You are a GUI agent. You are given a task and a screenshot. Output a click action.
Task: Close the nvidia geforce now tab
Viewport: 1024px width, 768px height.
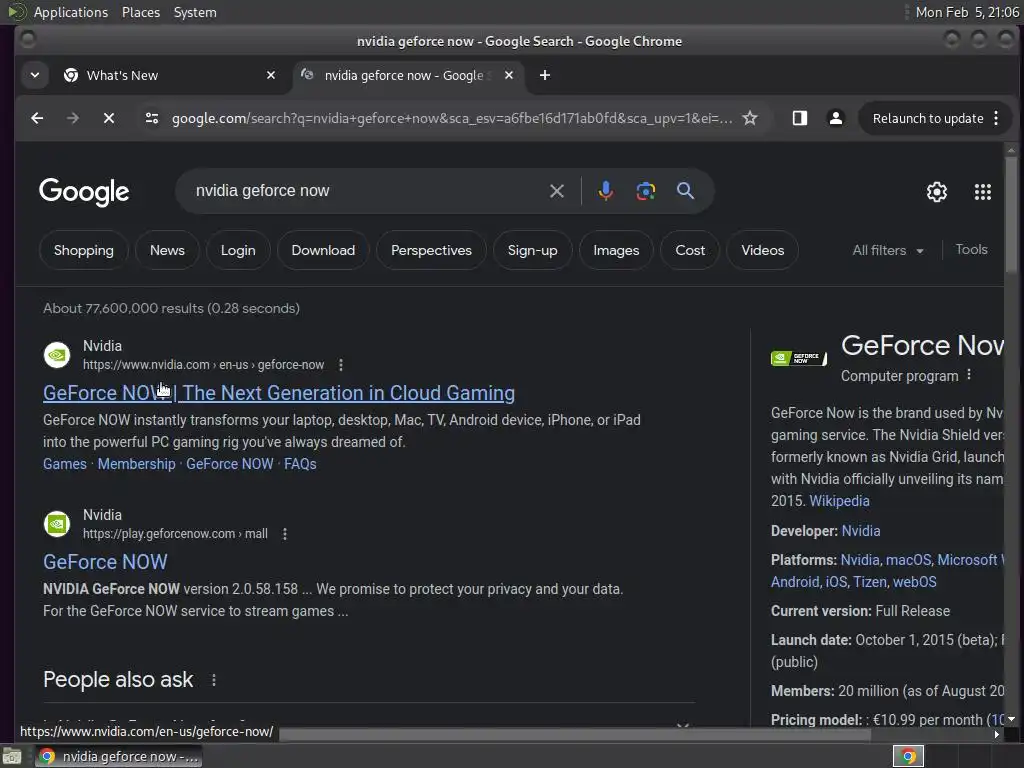point(509,76)
